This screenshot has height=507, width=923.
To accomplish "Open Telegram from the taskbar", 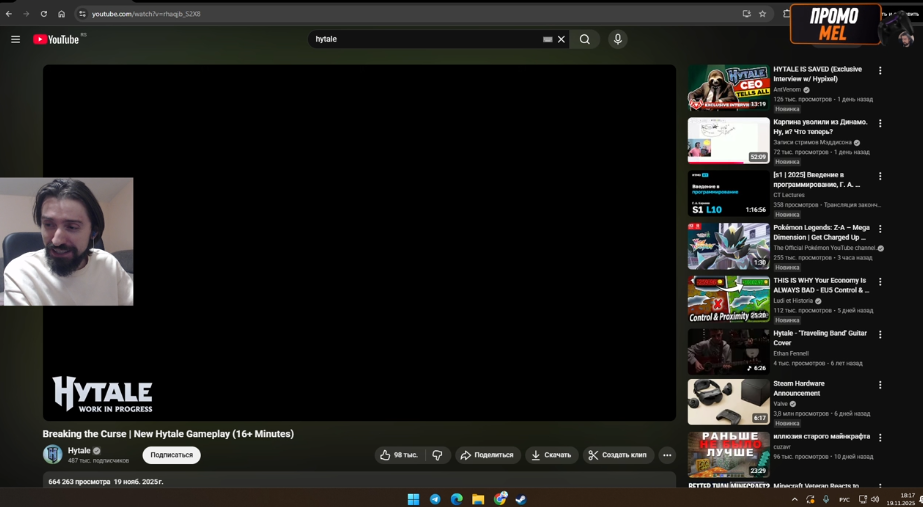I will pyautogui.click(x=435, y=499).
